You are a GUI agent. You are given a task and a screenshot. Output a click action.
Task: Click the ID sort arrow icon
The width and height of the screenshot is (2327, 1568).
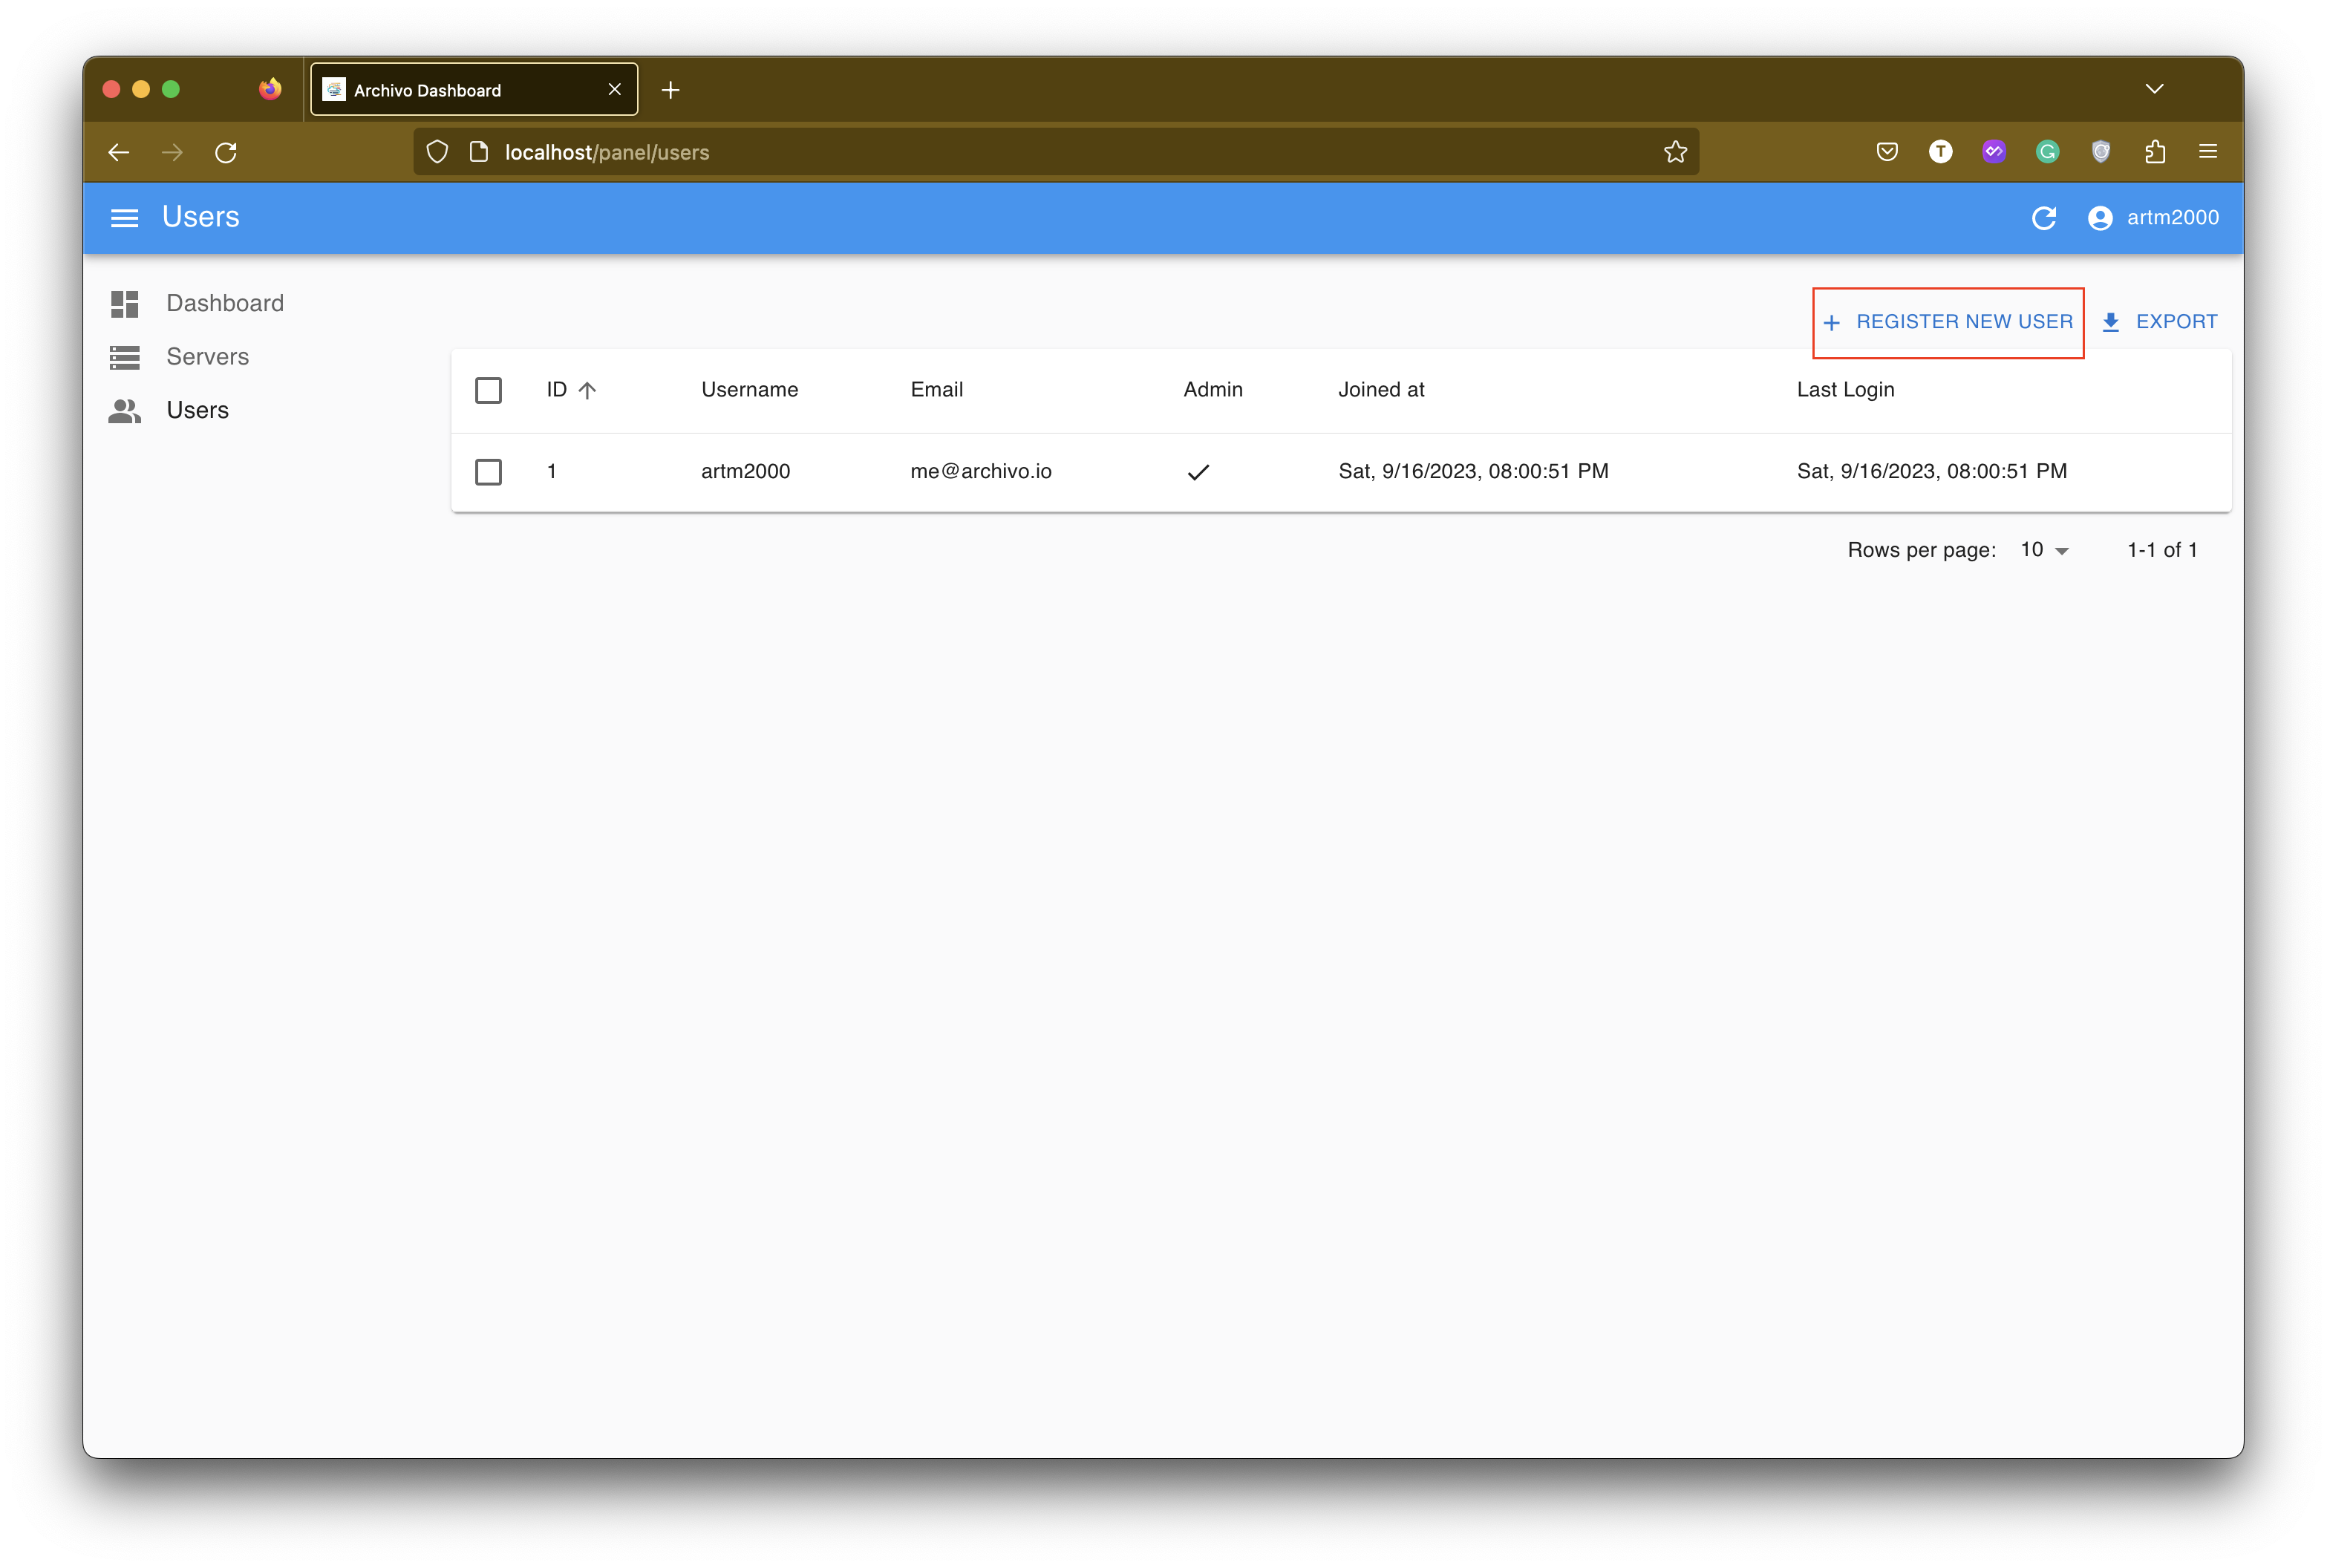pyautogui.click(x=587, y=390)
